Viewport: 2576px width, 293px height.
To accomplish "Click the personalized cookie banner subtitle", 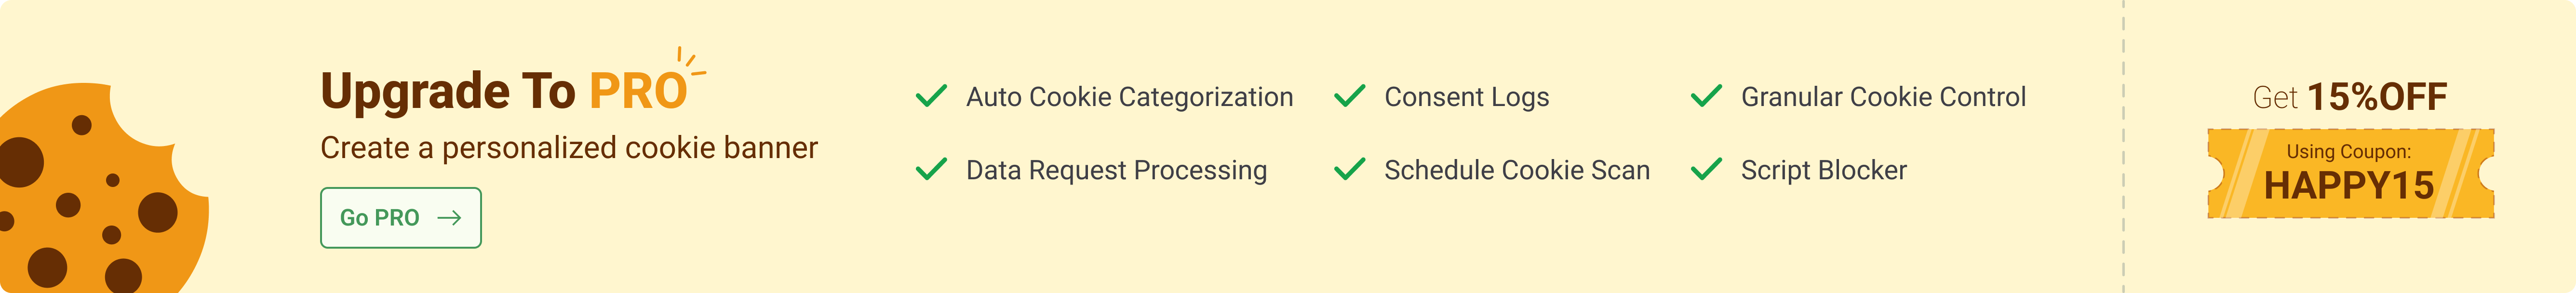I will click(568, 148).
